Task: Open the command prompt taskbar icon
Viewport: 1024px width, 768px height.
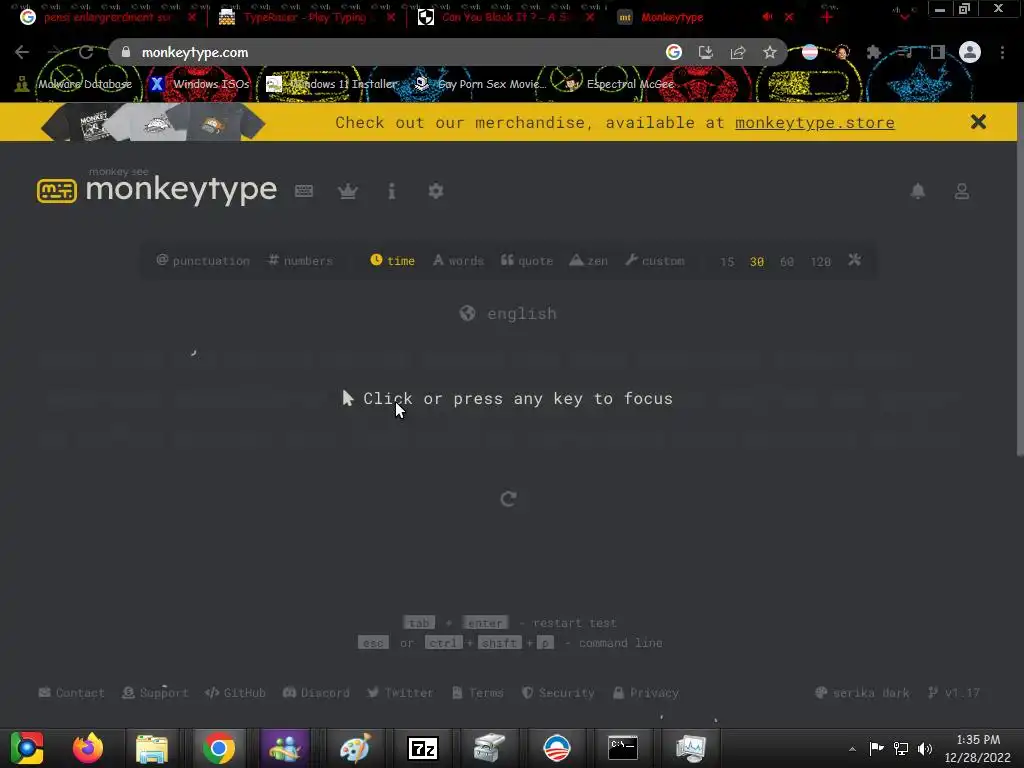Action: click(622, 748)
